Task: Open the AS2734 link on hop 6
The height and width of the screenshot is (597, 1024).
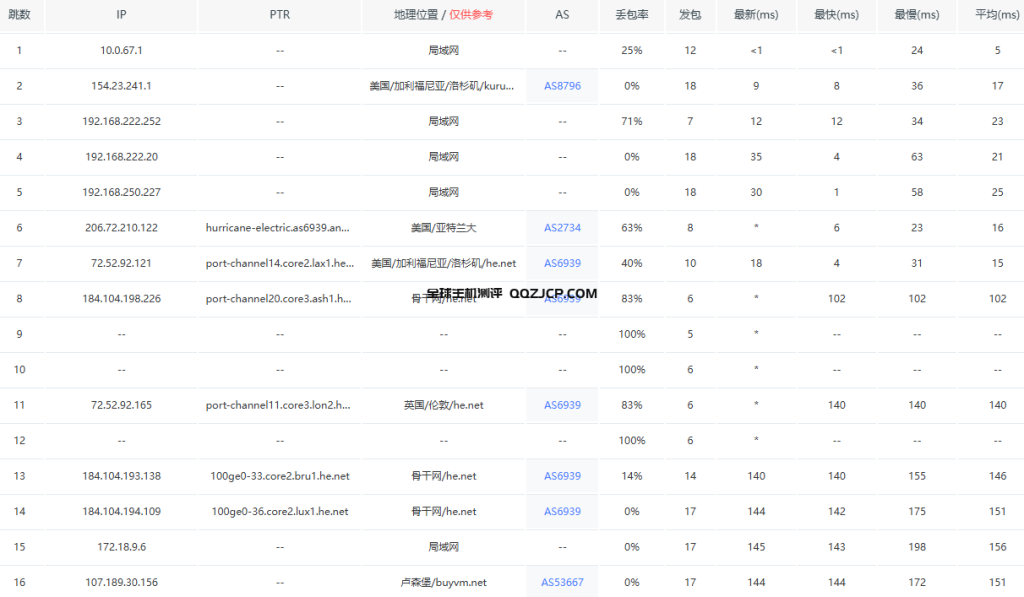Action: point(561,227)
